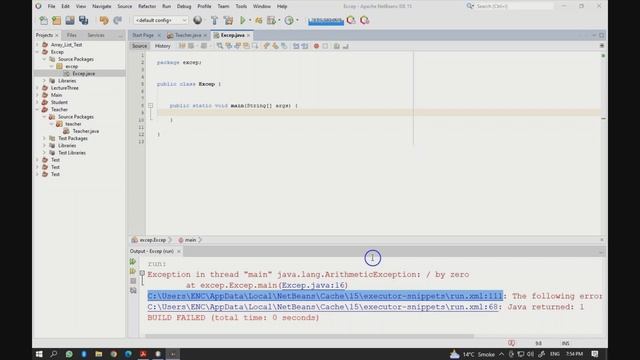Viewport: 640px width, 360px height.
Task: Click inside the Search (Ctrl+I) field
Action: click(514, 6)
